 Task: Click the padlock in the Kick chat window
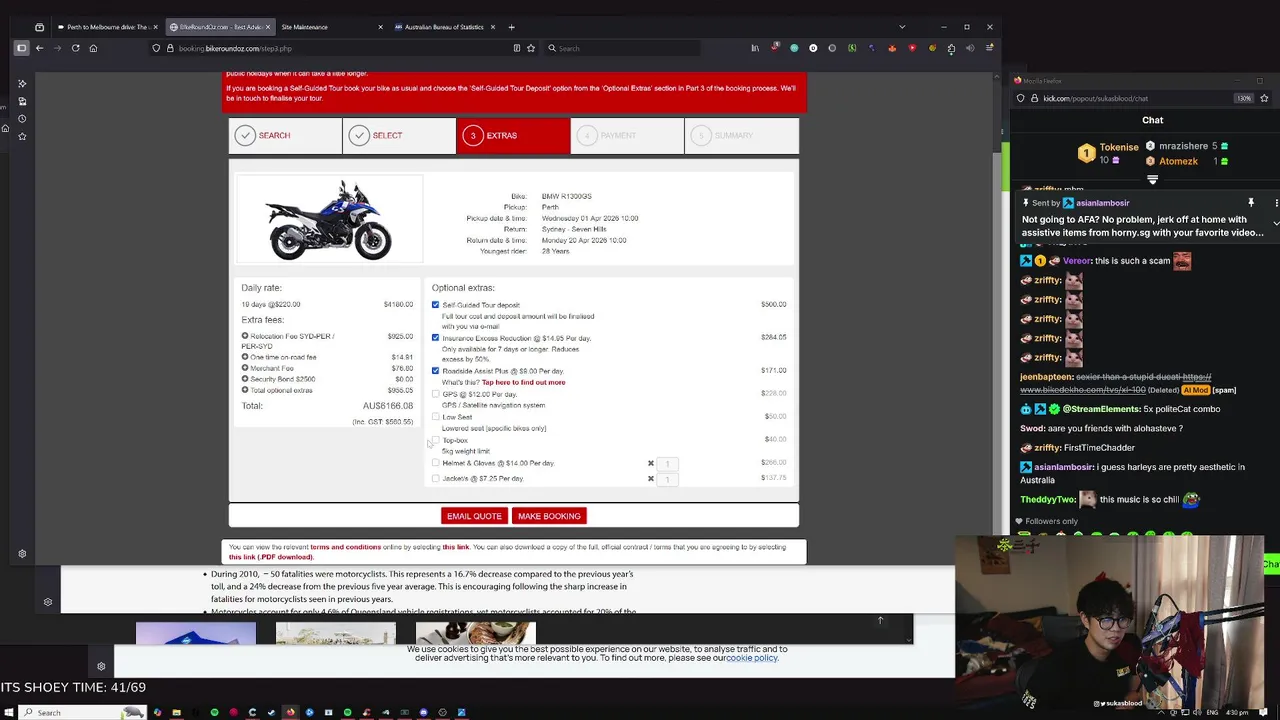coord(1034,98)
